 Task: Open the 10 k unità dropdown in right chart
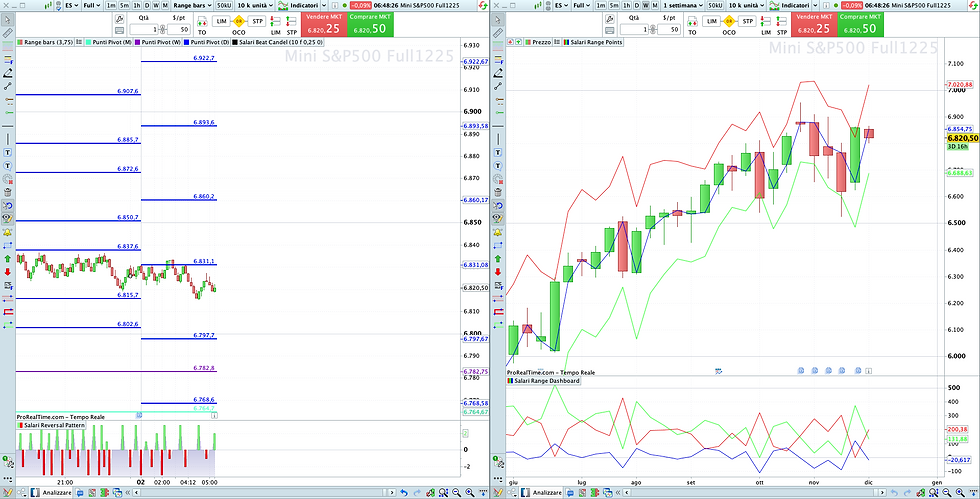point(746,5)
